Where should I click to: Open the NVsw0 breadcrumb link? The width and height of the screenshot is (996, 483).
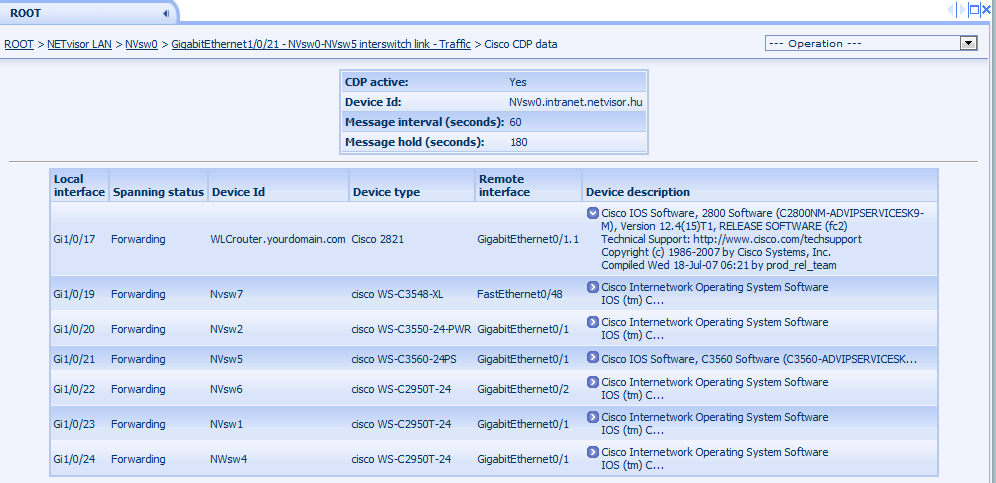(142, 44)
